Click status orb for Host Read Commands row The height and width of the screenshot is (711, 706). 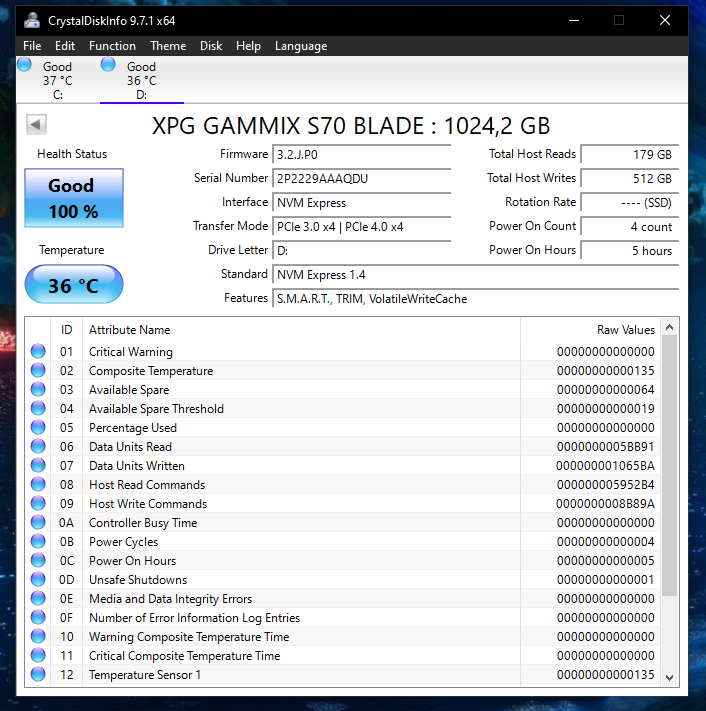[38, 484]
